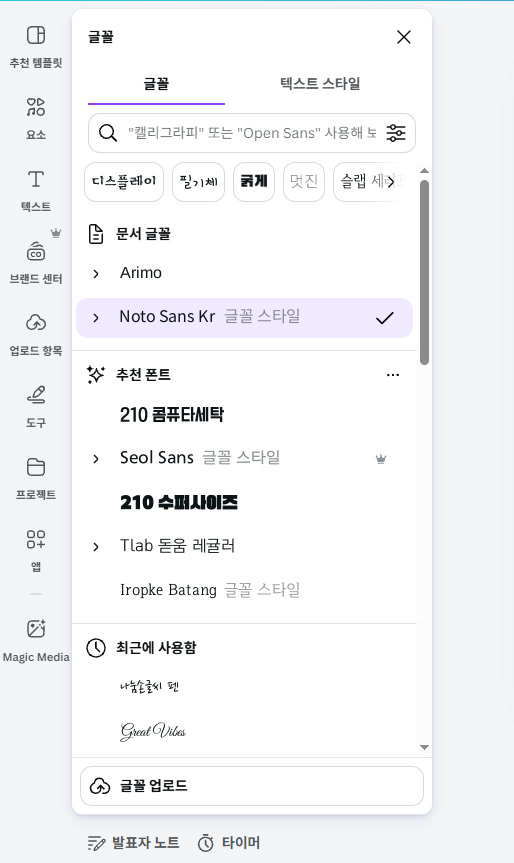
Task: Show more font category chips arrow
Action: click(391, 182)
